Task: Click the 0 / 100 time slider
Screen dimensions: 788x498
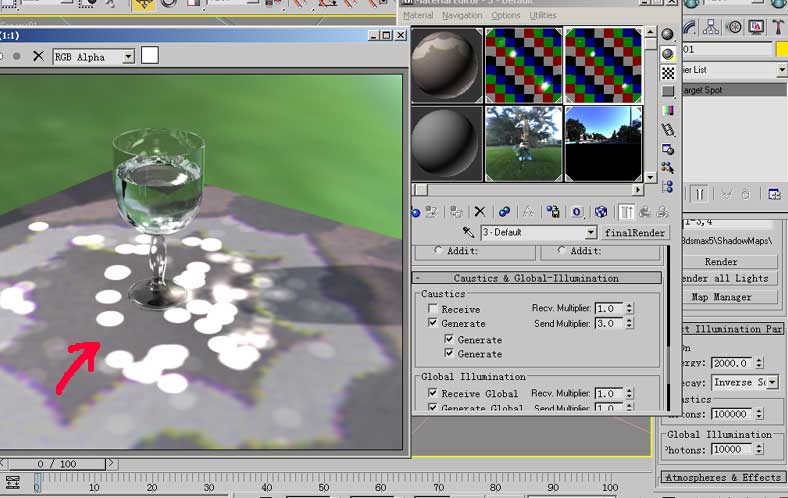Action: click(x=57, y=464)
